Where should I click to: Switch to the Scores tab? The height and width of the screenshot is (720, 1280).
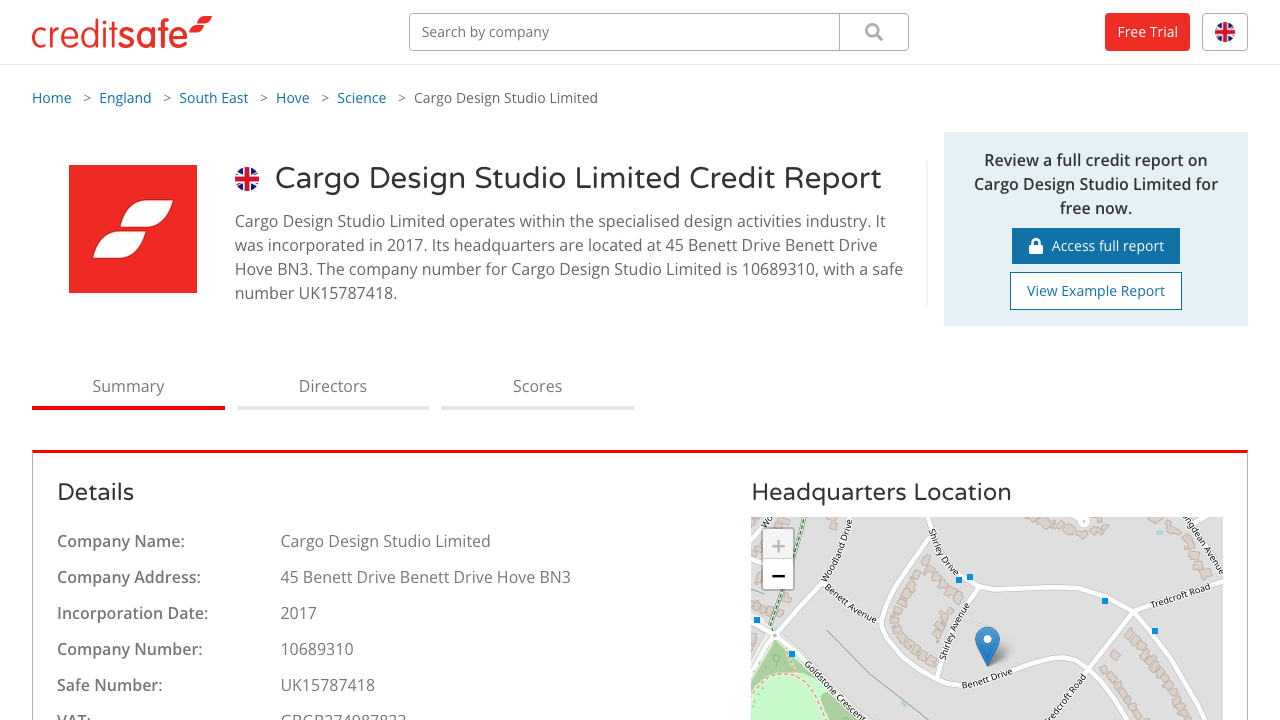coord(537,386)
